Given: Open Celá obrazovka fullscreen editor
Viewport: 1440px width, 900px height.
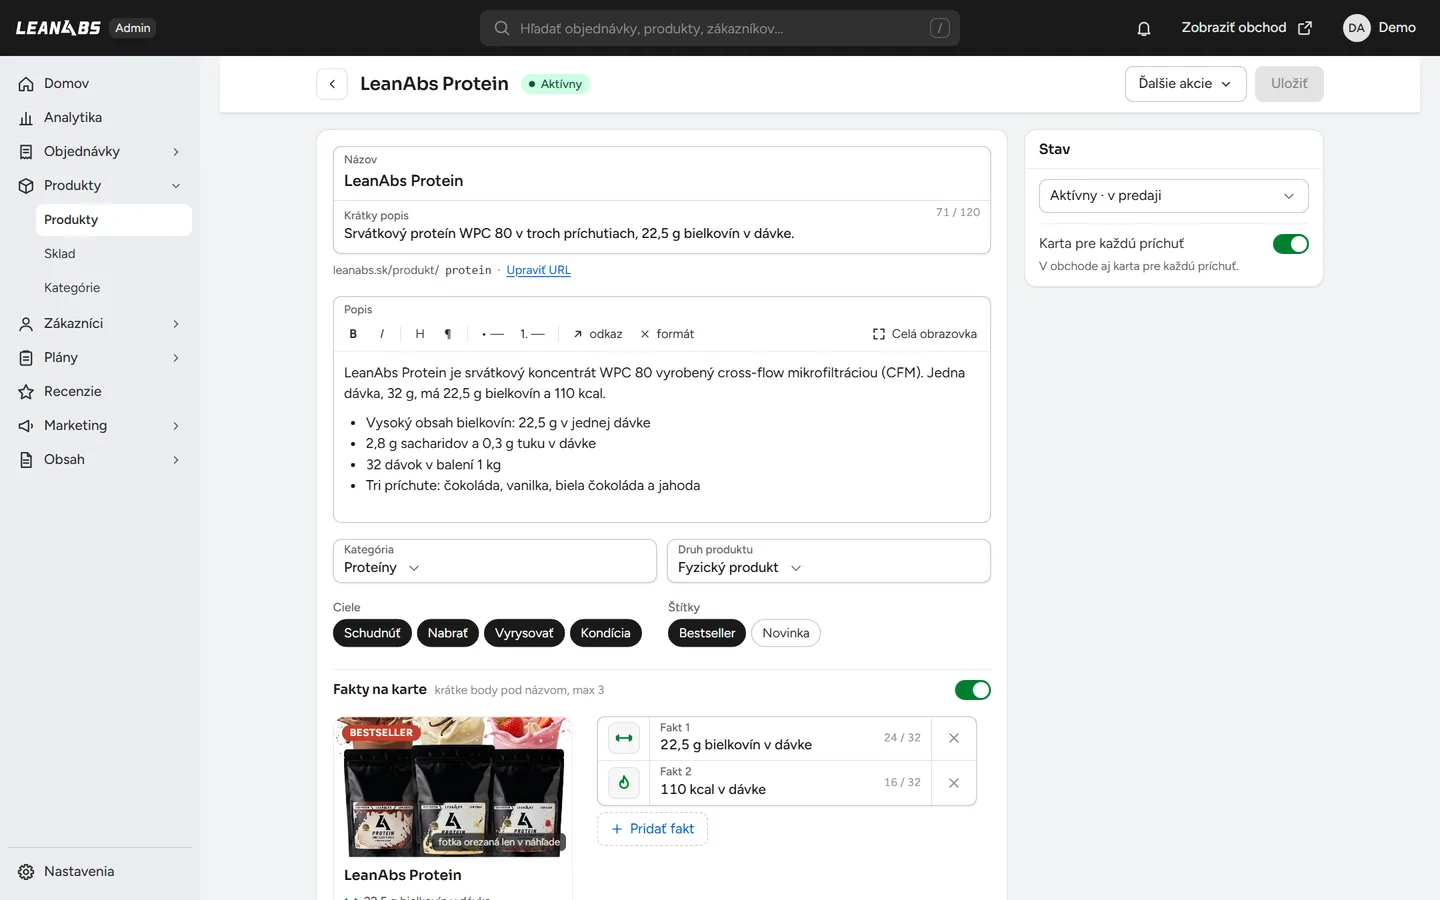Looking at the screenshot, I should point(925,334).
